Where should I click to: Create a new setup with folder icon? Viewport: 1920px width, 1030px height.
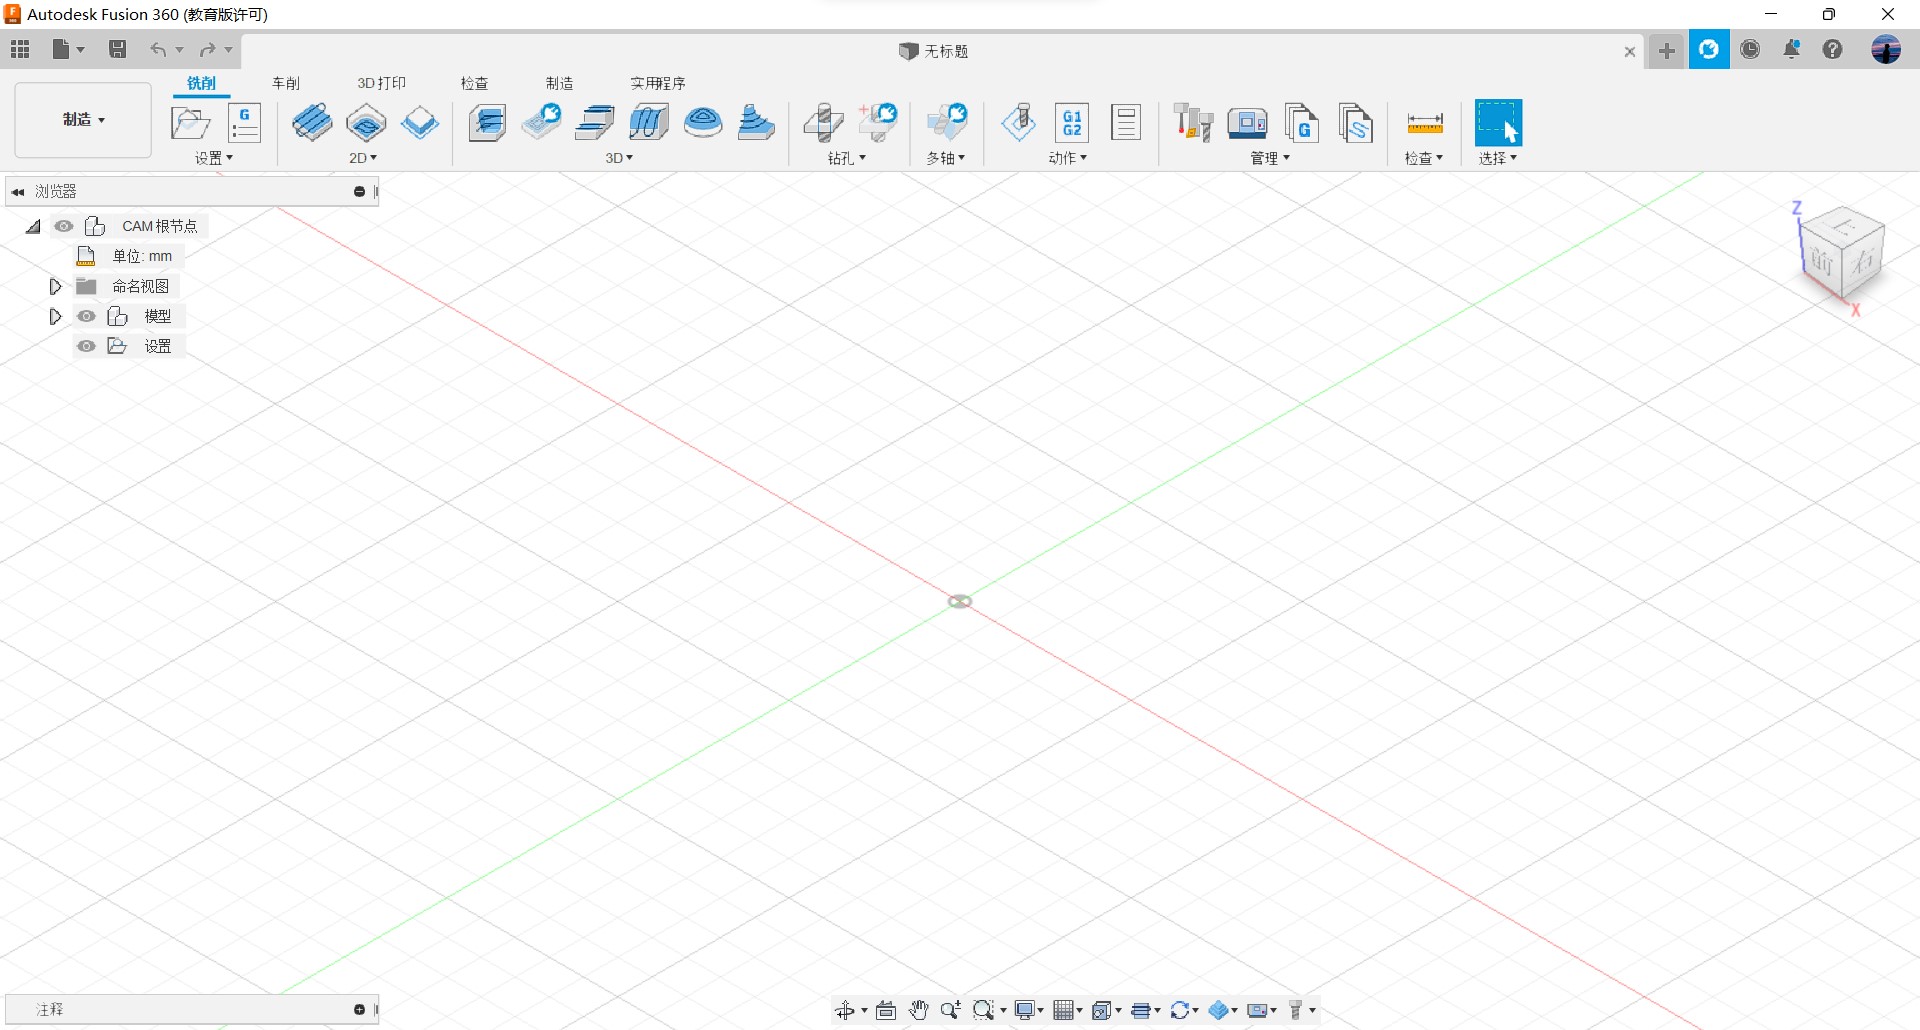[x=190, y=123]
